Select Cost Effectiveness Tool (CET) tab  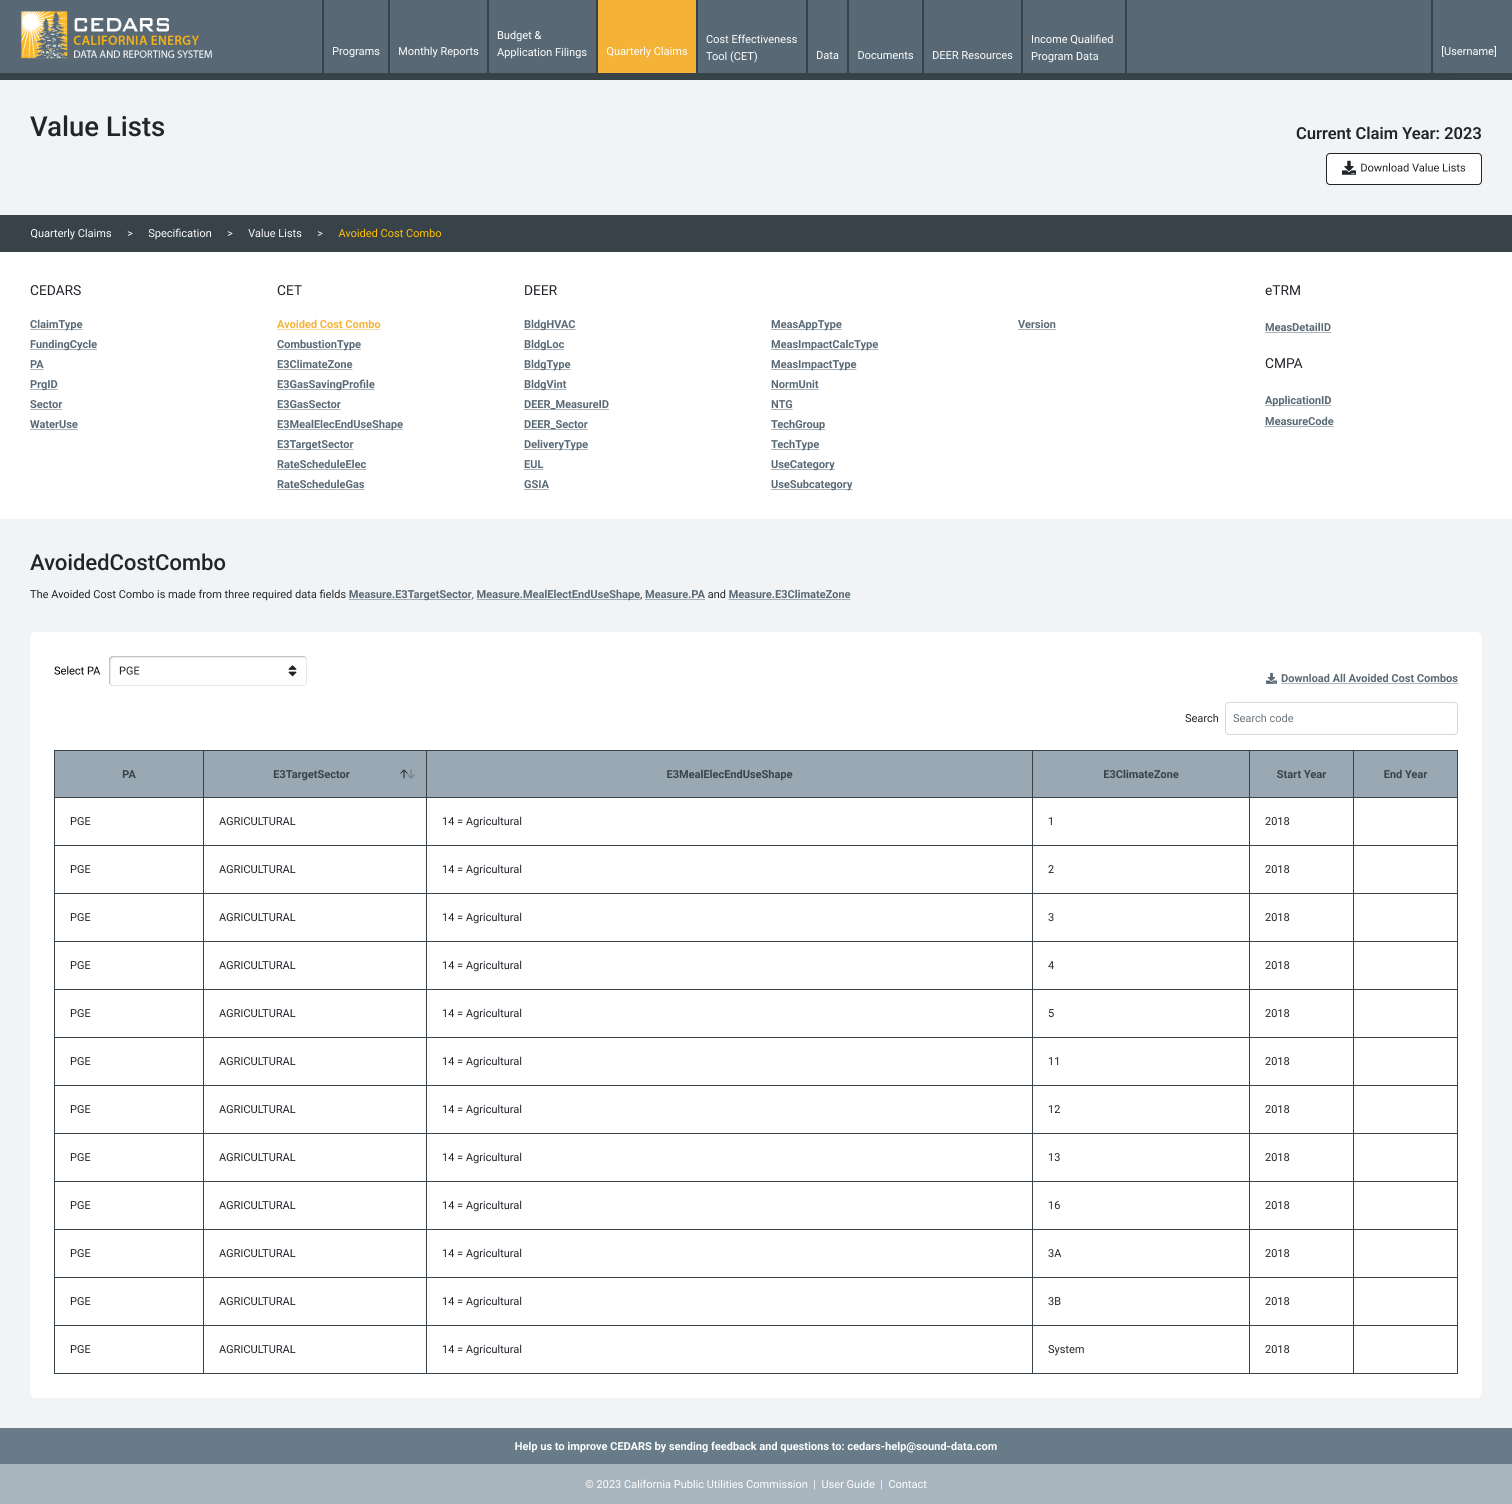tap(751, 47)
